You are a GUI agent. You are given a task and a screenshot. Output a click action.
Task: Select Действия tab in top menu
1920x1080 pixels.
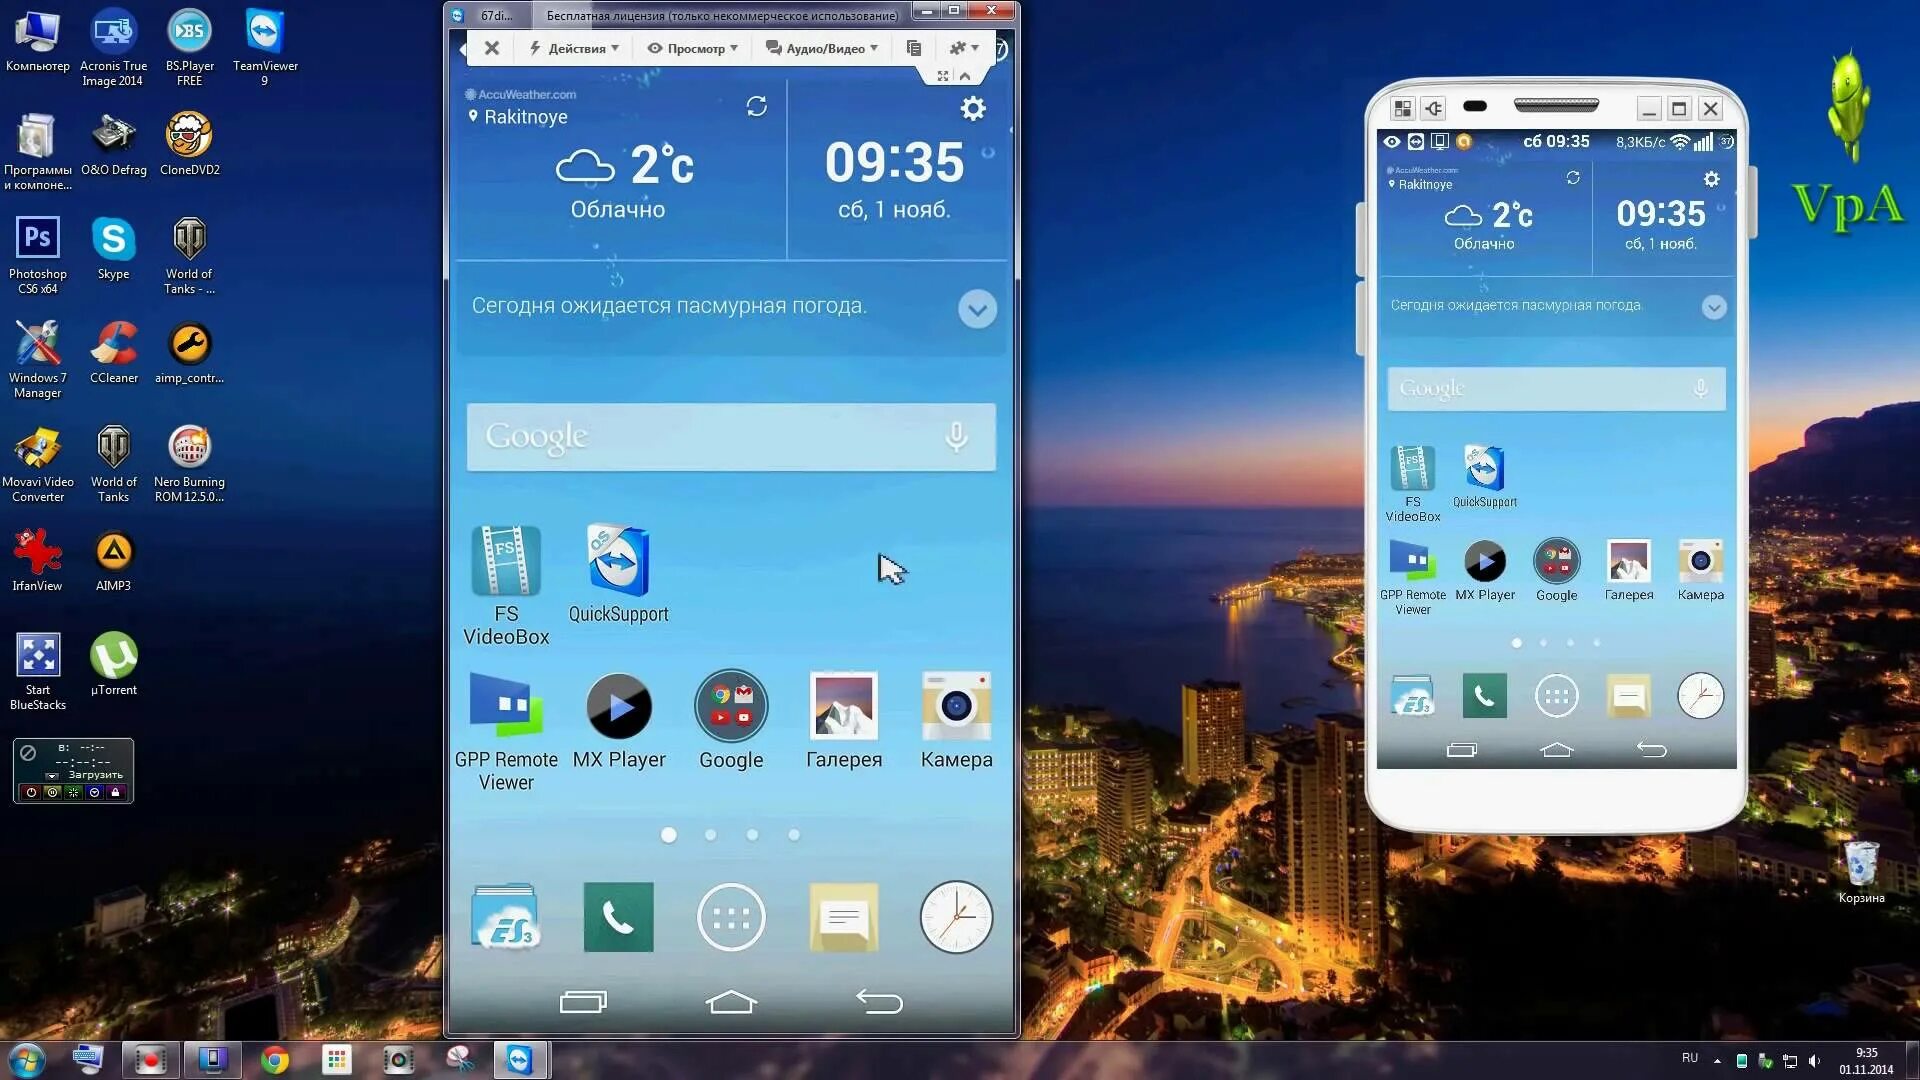click(576, 49)
